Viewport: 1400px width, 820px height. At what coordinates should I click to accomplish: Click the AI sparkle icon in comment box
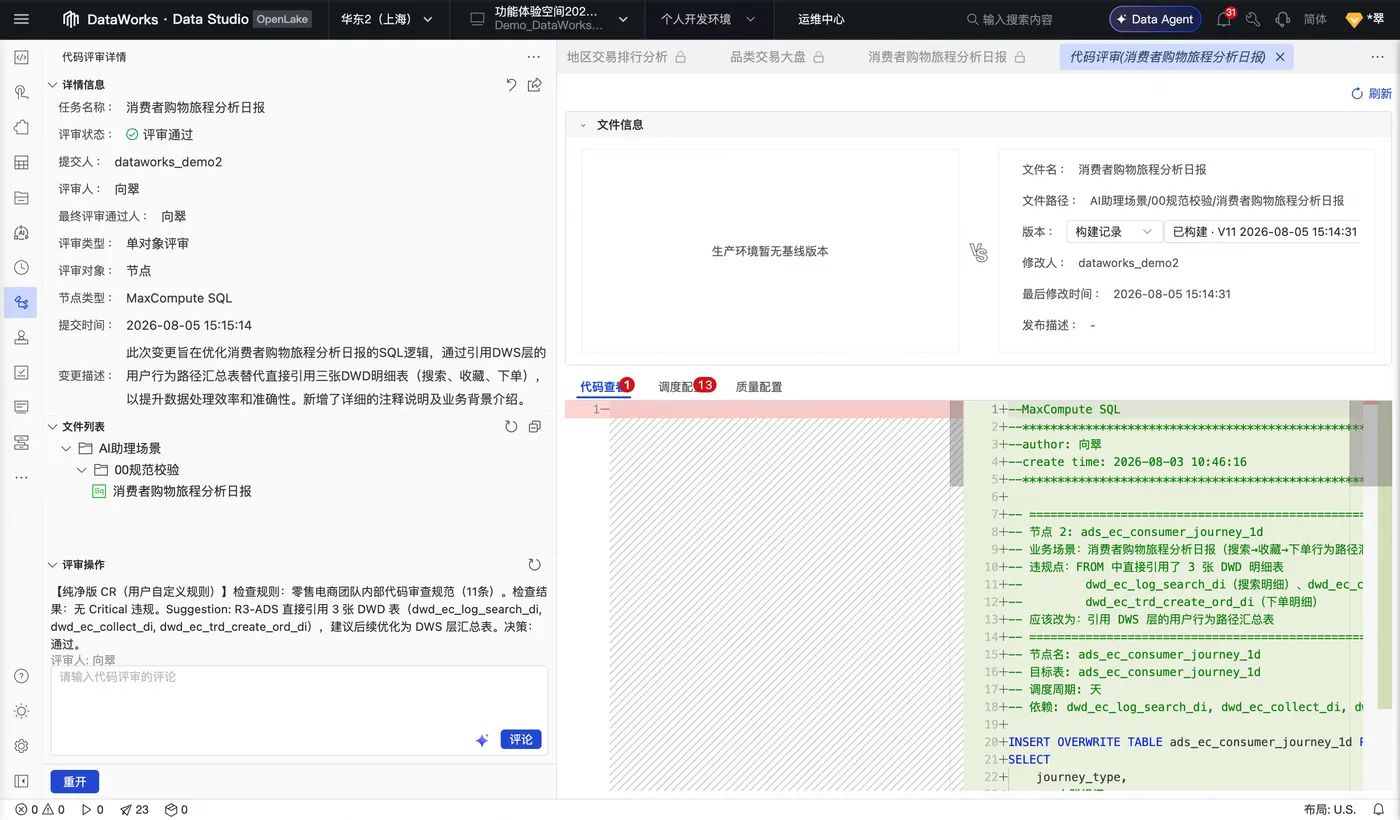click(482, 740)
